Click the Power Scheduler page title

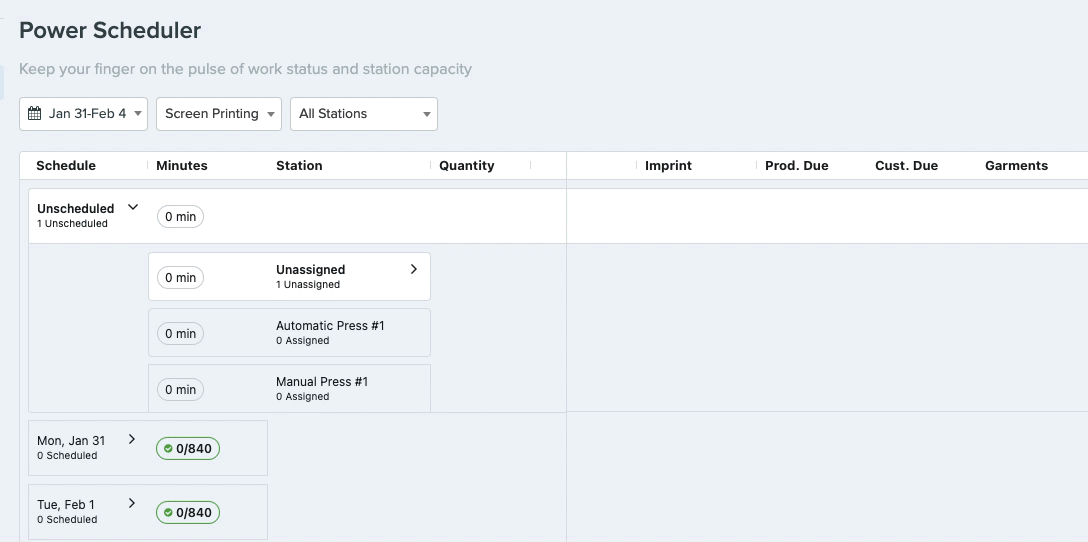110,31
